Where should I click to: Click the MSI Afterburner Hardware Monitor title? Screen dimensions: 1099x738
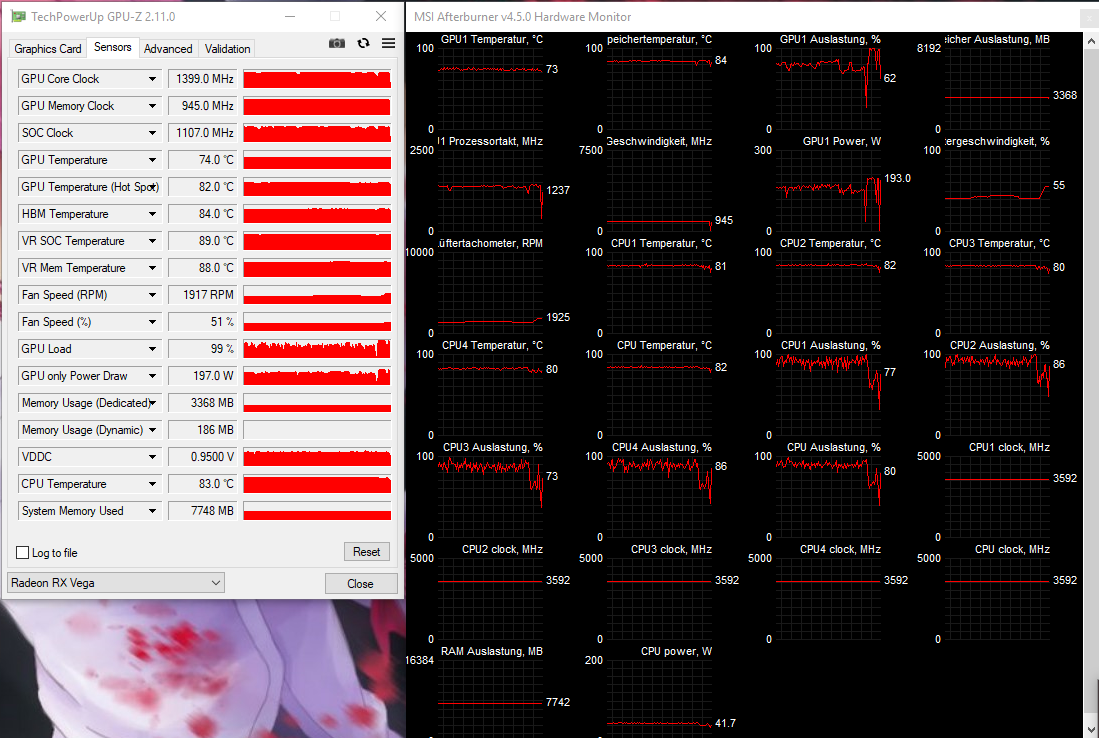(523, 17)
